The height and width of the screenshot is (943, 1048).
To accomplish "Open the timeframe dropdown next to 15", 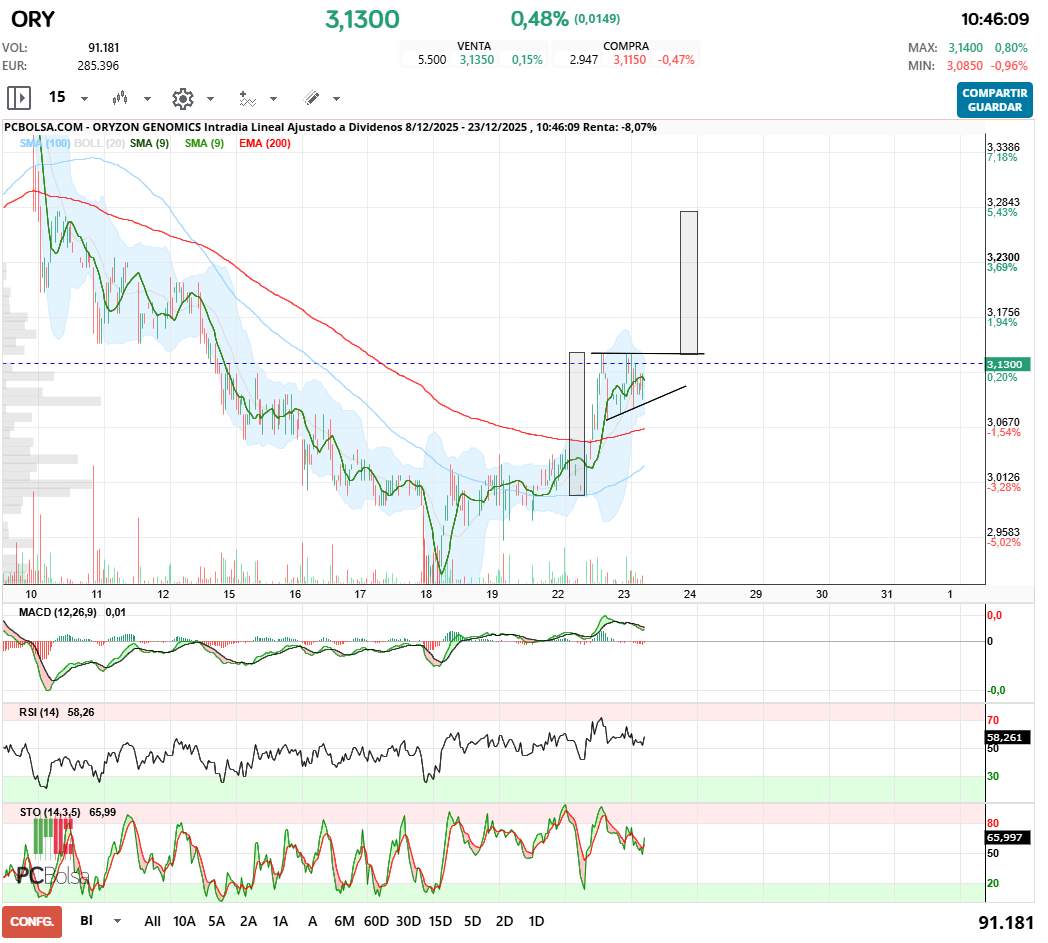I will click(84, 98).
